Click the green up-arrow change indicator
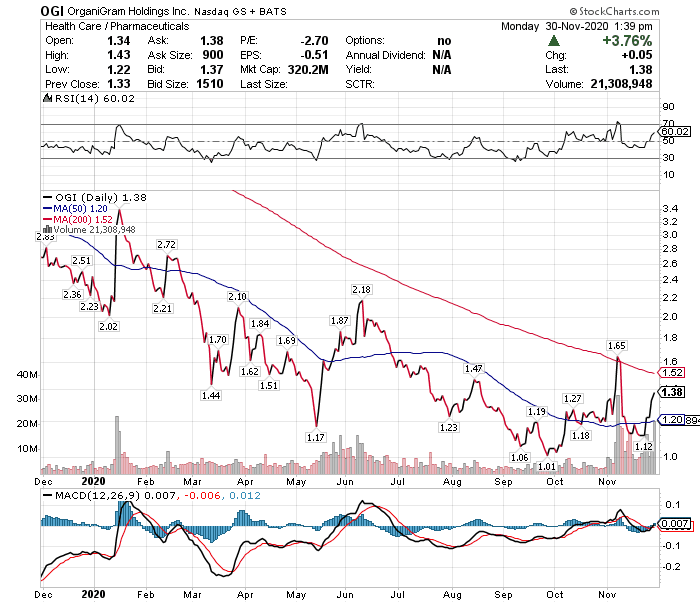The image size is (700, 603). 554,41
